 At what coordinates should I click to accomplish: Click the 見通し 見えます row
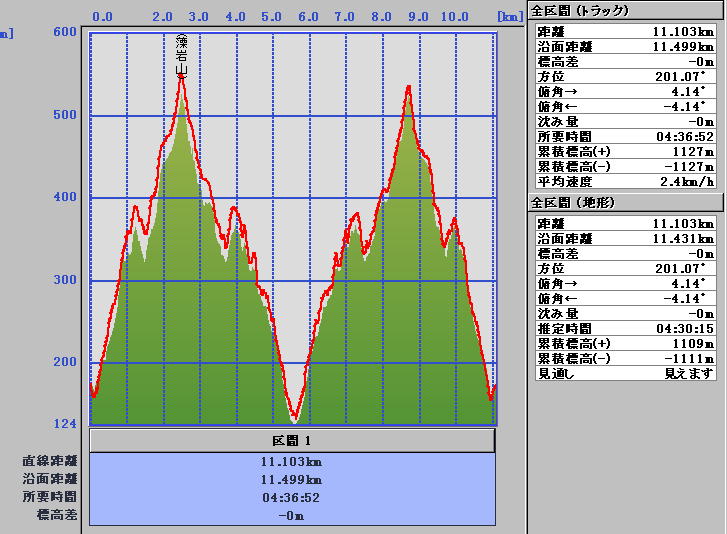click(x=625, y=373)
